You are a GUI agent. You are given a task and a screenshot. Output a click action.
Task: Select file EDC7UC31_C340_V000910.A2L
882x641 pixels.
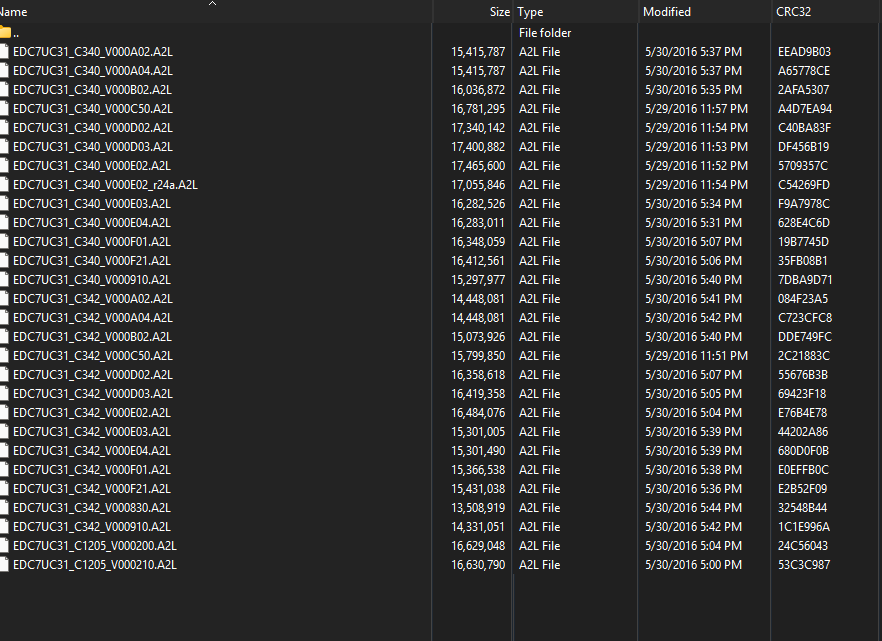click(x=91, y=280)
